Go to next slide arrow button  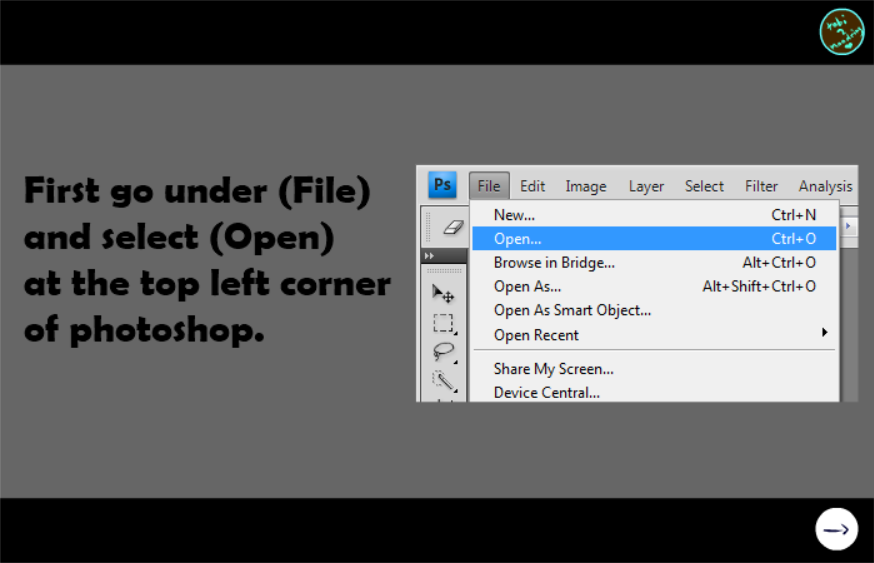(x=836, y=529)
